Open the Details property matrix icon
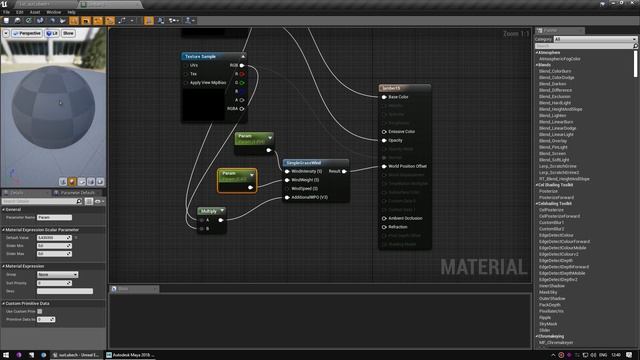 [89, 201]
